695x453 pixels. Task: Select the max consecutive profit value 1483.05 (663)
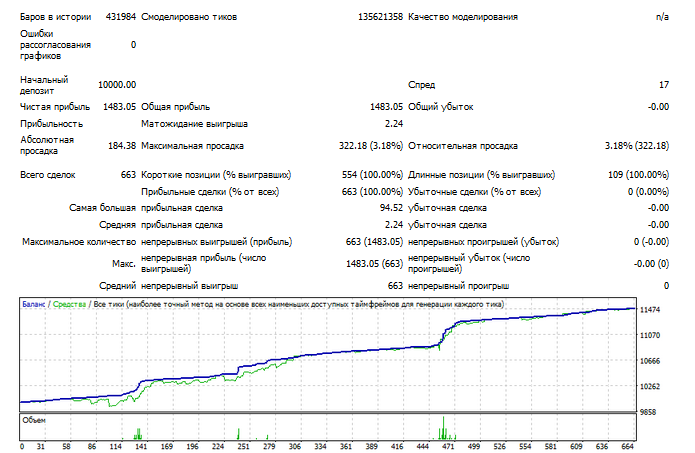[x=375, y=264]
